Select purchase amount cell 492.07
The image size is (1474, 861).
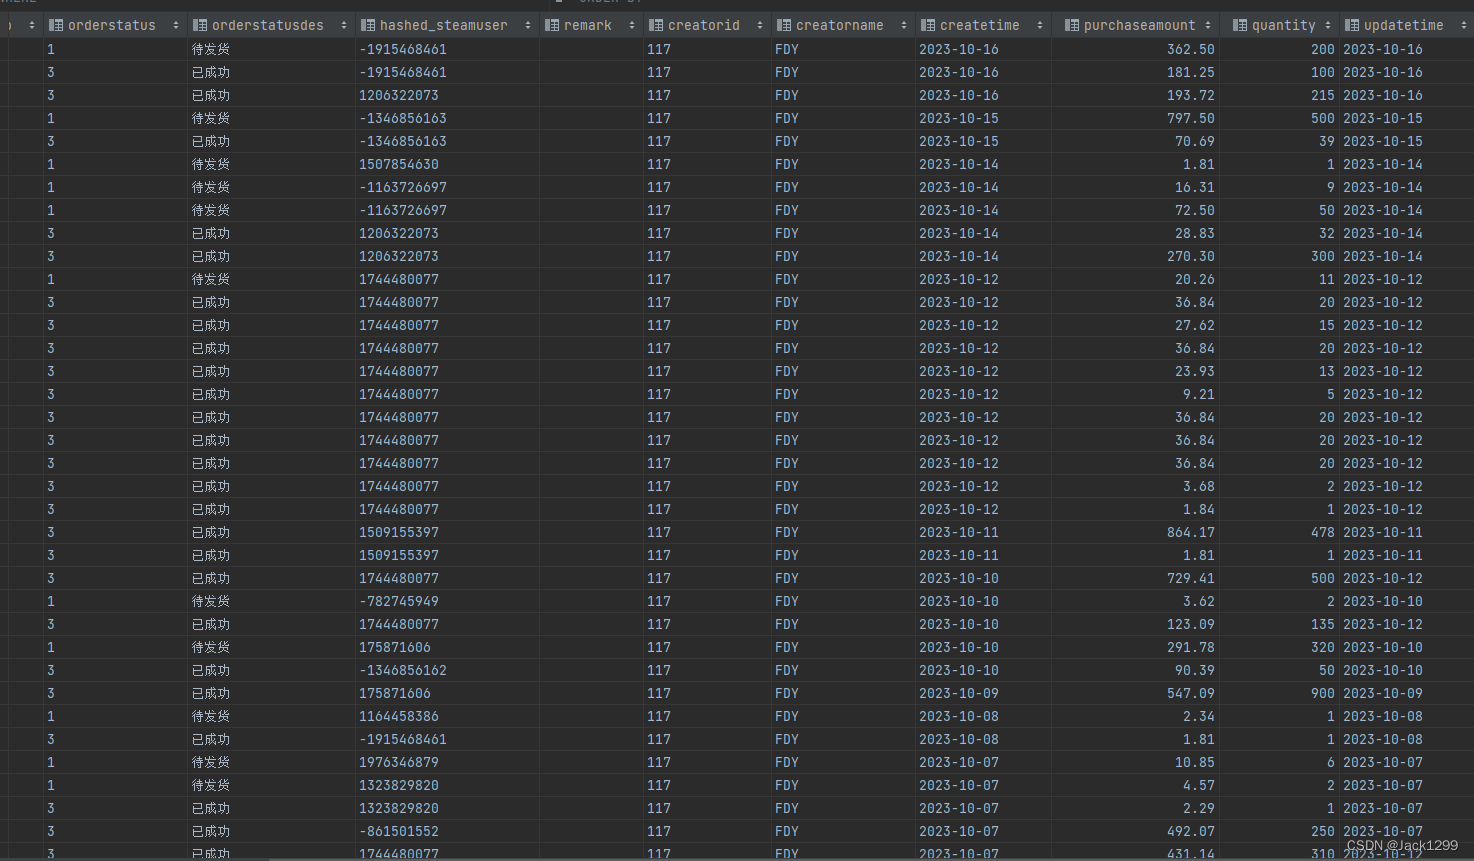point(1191,831)
